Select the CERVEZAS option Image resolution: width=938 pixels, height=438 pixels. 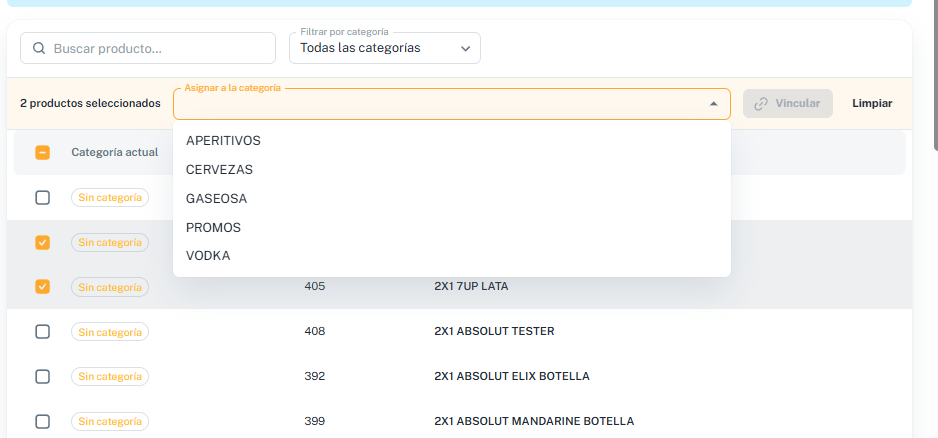[452, 170]
